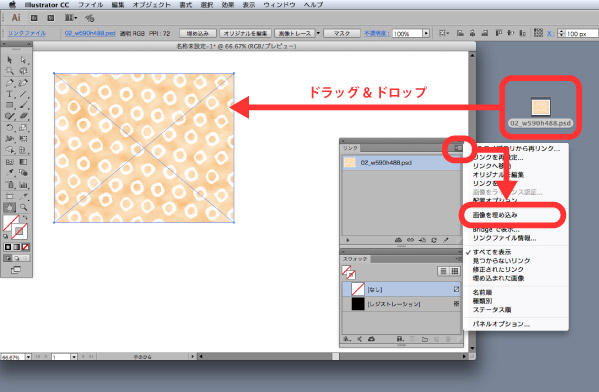This screenshot has height=392, width=599.
Task: Select the Line Segment tool
Action: pyautogui.click(x=23, y=94)
